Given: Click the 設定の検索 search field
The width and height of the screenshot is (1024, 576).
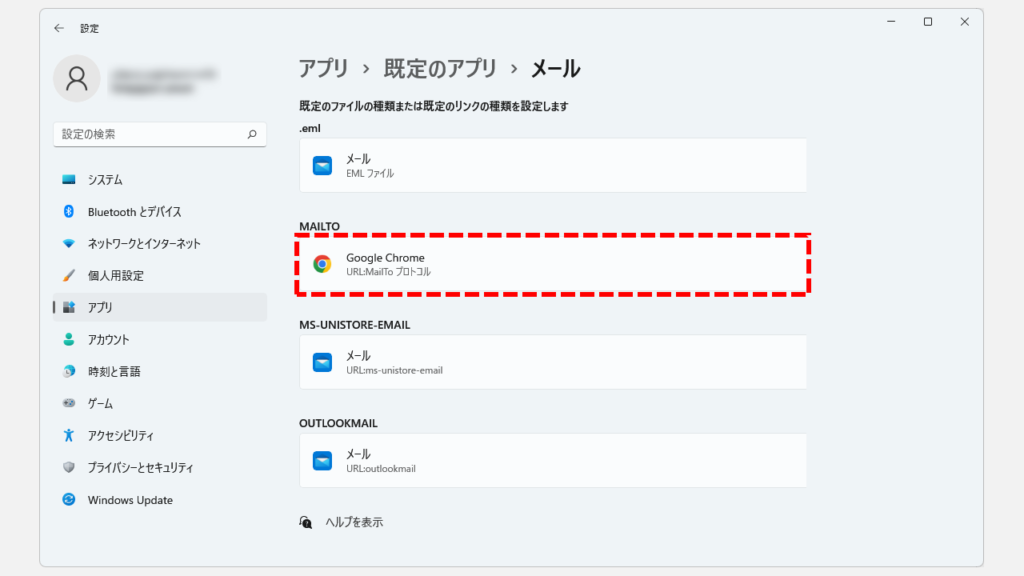Looking at the screenshot, I should pos(150,134).
